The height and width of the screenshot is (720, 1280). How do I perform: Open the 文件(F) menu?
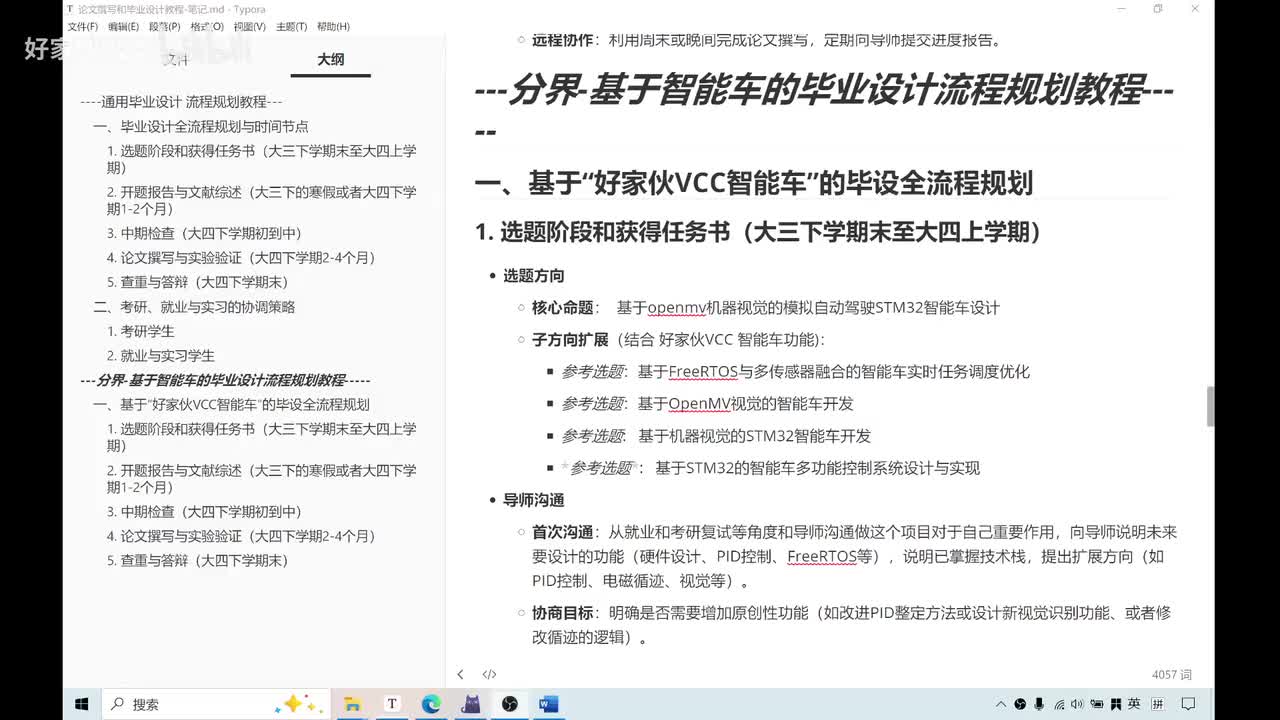83,27
